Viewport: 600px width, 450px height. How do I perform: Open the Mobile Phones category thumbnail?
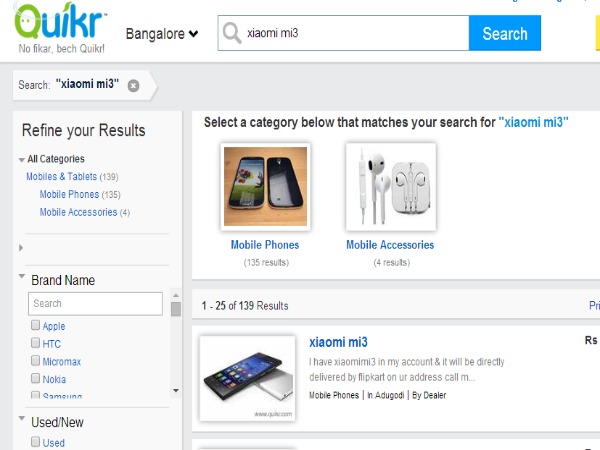265,186
